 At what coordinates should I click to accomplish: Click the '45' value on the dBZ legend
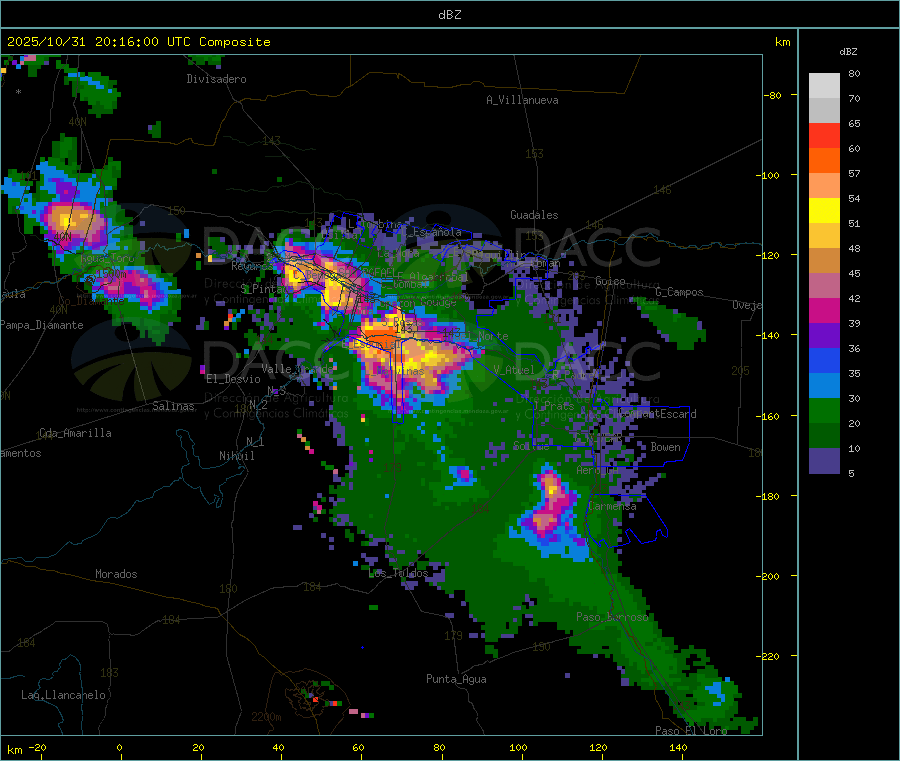point(854,273)
